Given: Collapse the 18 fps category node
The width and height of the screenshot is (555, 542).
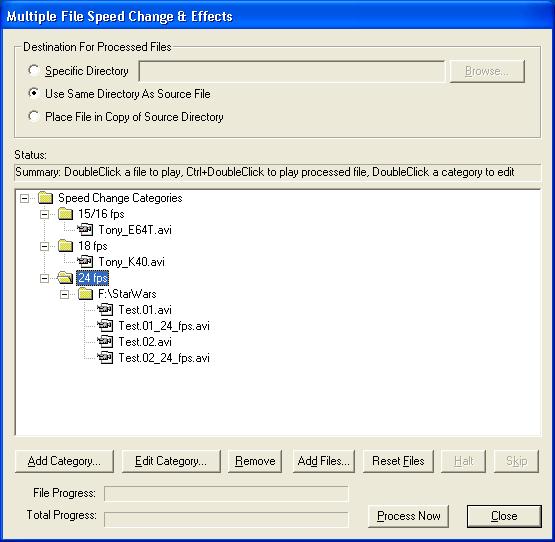Looking at the screenshot, I should coord(44,246).
